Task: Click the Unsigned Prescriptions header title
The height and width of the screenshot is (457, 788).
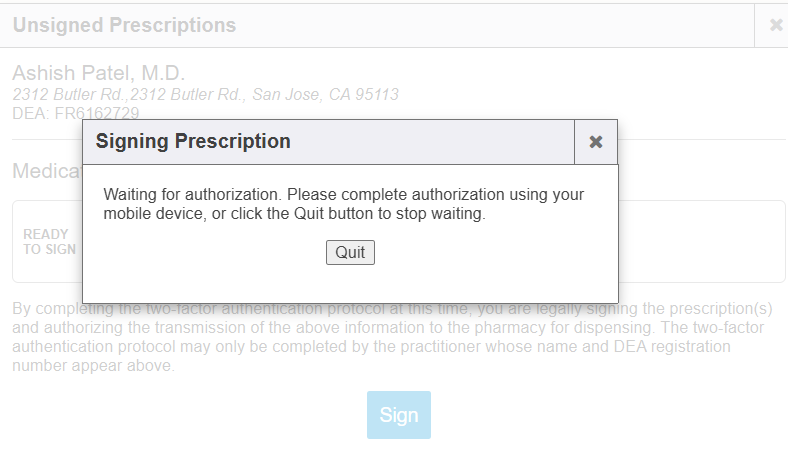Action: click(x=124, y=26)
